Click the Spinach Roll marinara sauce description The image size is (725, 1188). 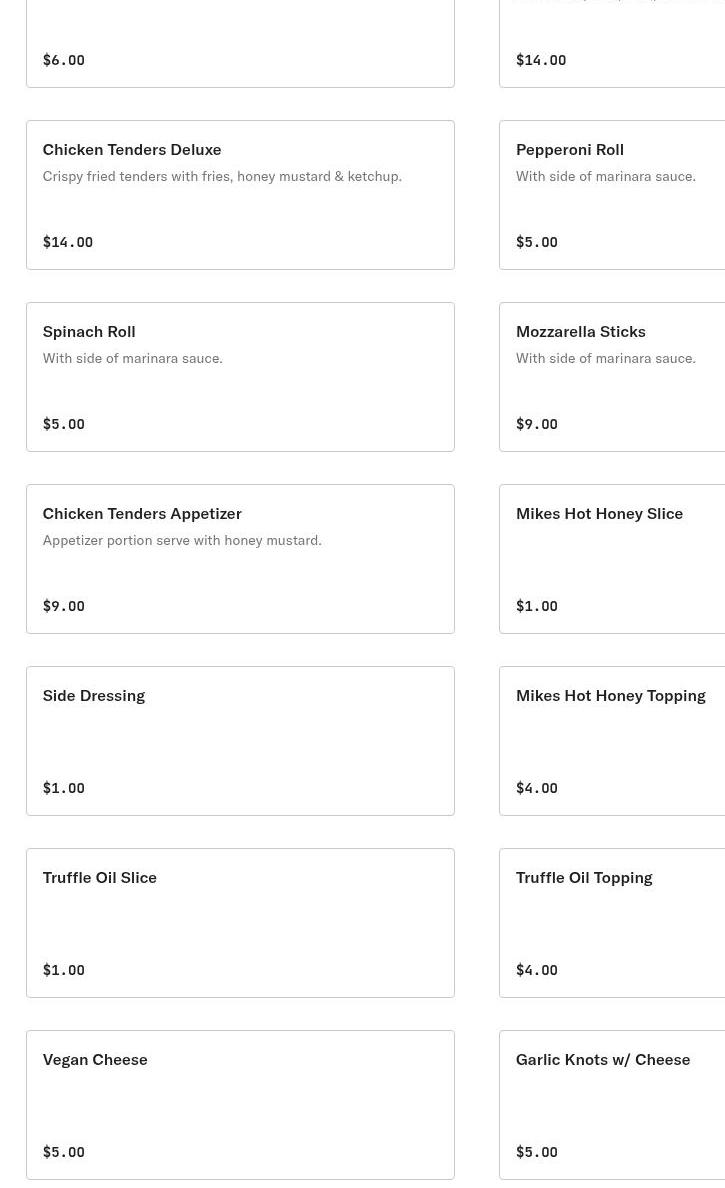pyautogui.click(x=133, y=358)
